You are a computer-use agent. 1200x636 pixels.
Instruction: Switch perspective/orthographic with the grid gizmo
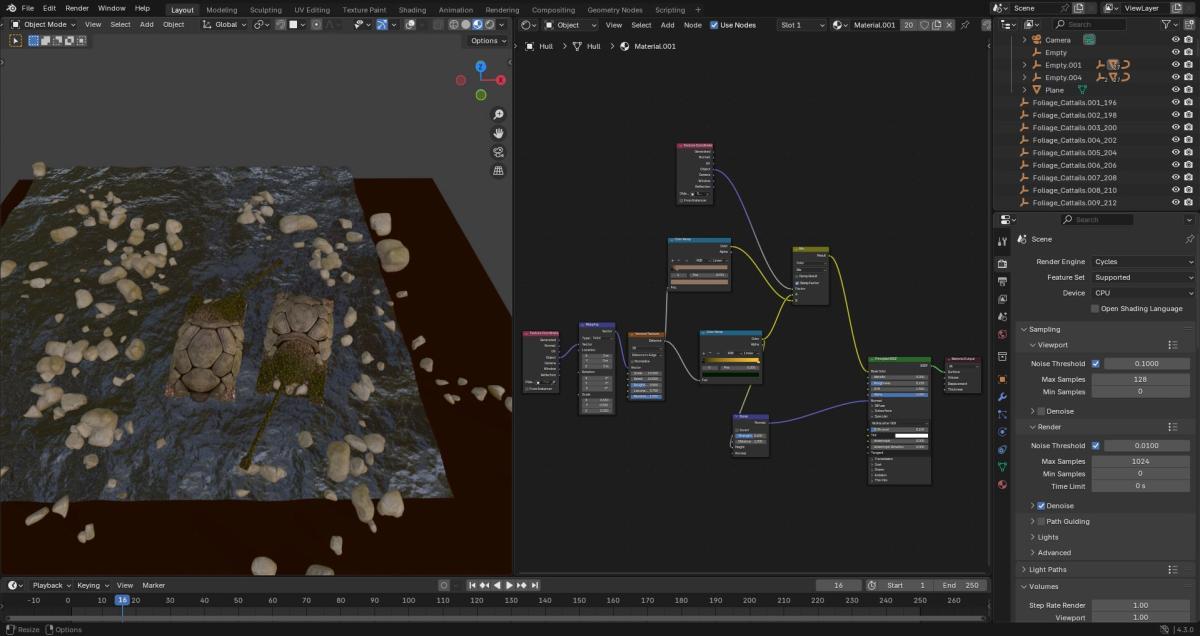pyautogui.click(x=498, y=171)
